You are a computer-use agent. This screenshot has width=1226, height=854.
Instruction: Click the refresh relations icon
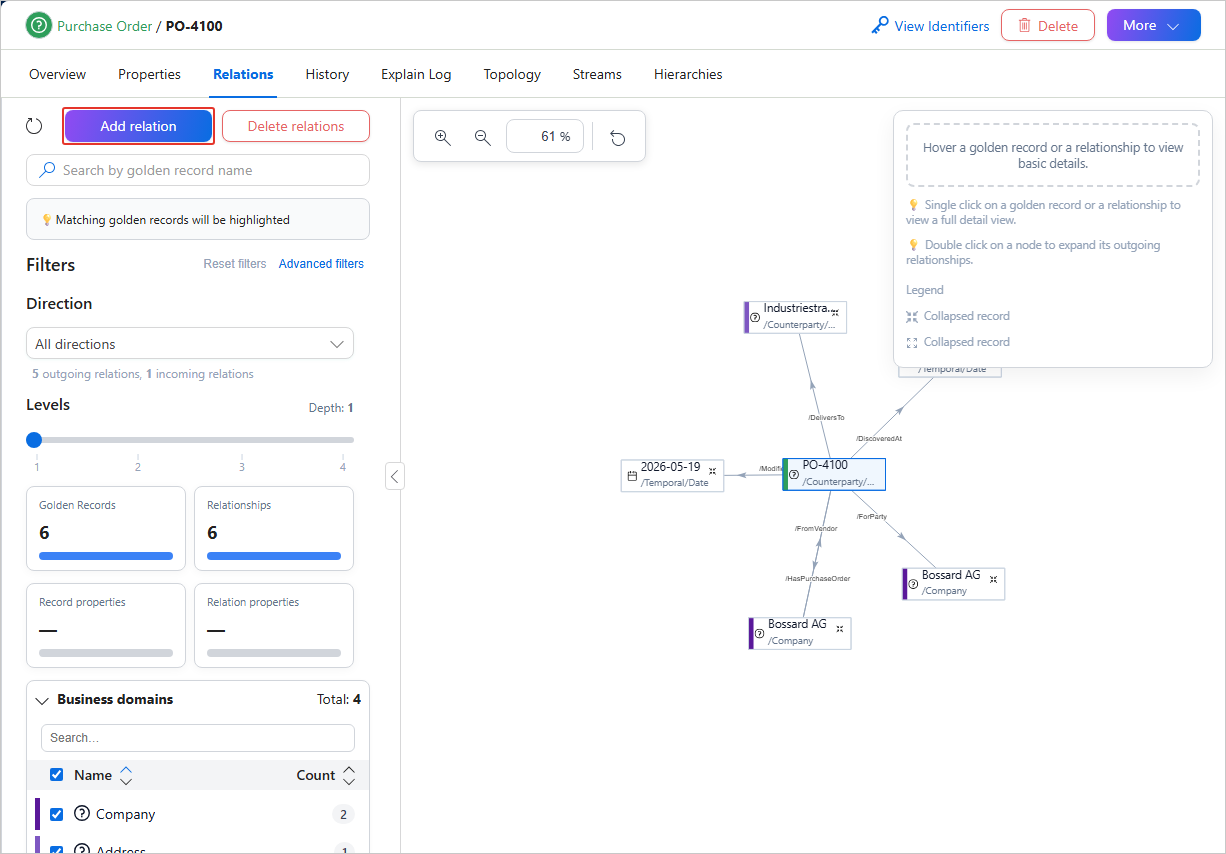pyautogui.click(x=34, y=126)
